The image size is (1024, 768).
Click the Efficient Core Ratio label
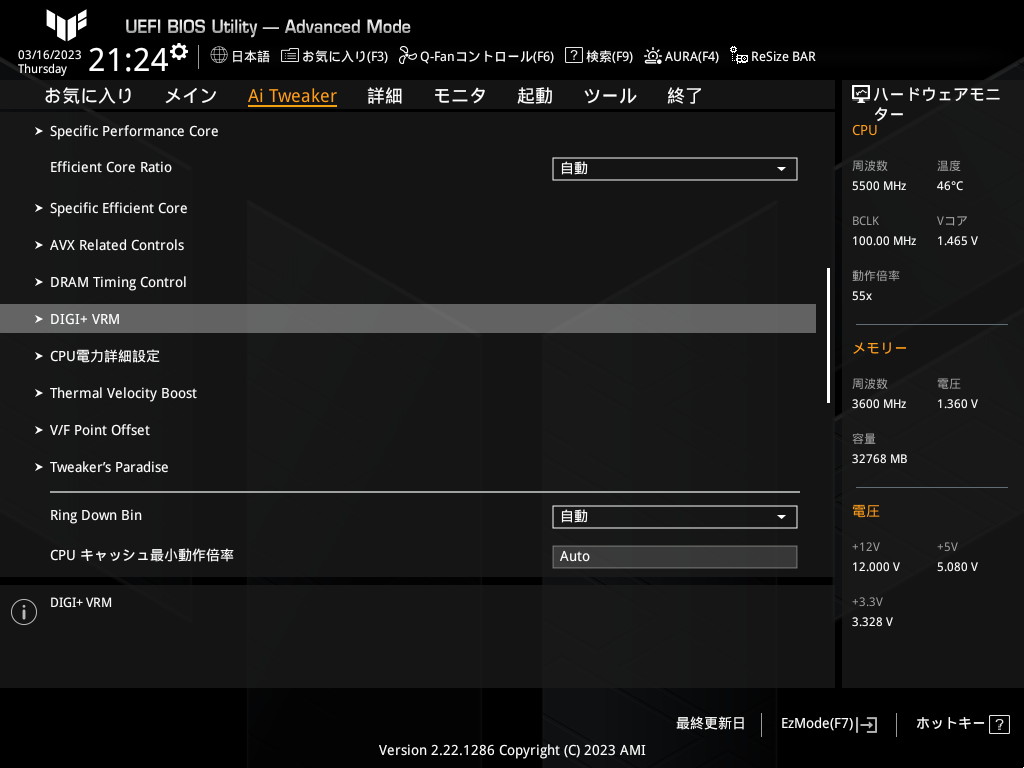[111, 167]
